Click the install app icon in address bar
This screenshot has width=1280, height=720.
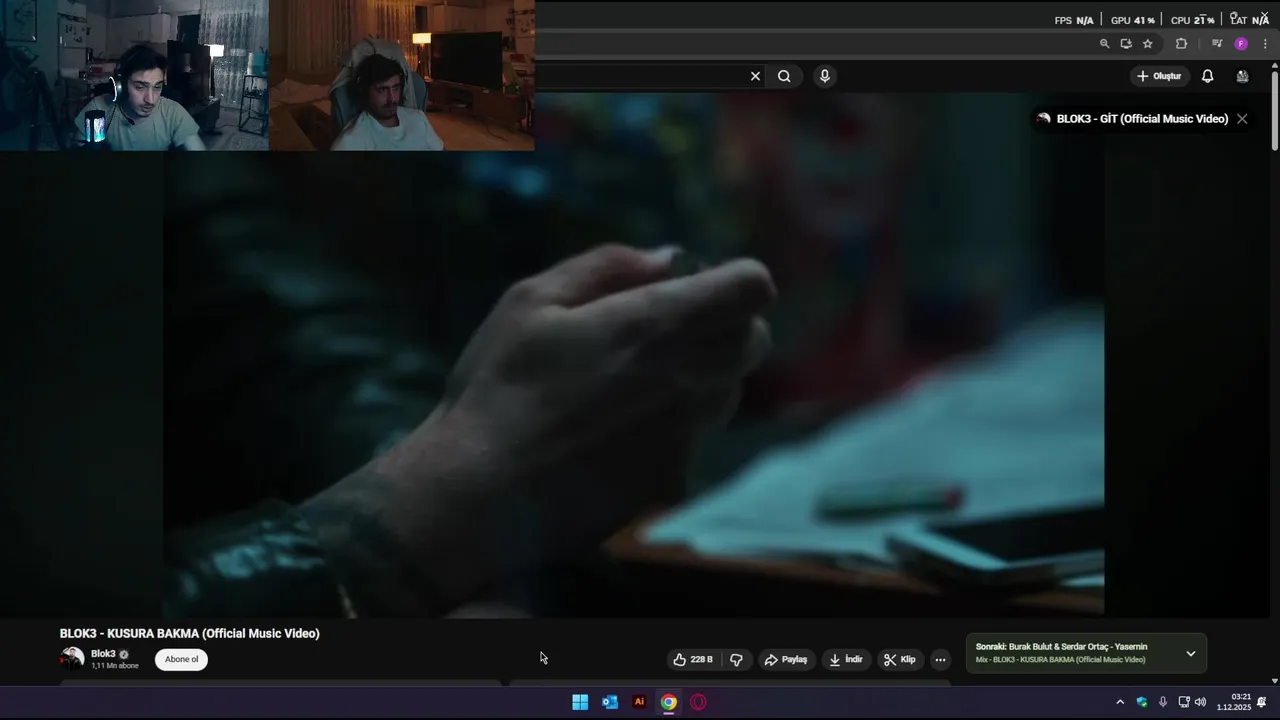1126,44
